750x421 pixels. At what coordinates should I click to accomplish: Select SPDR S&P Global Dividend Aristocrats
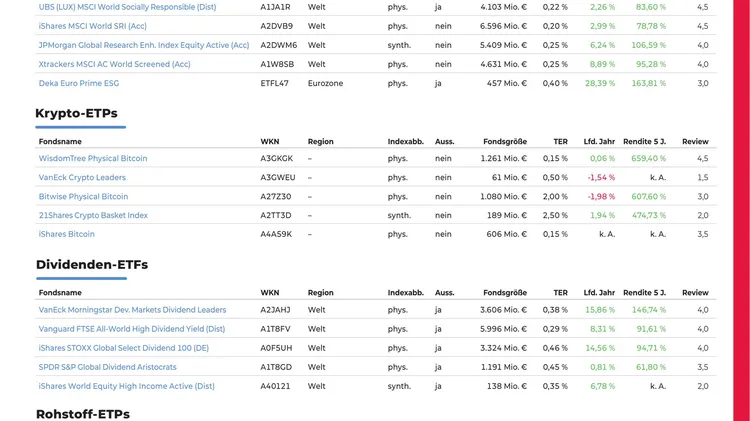point(113,367)
